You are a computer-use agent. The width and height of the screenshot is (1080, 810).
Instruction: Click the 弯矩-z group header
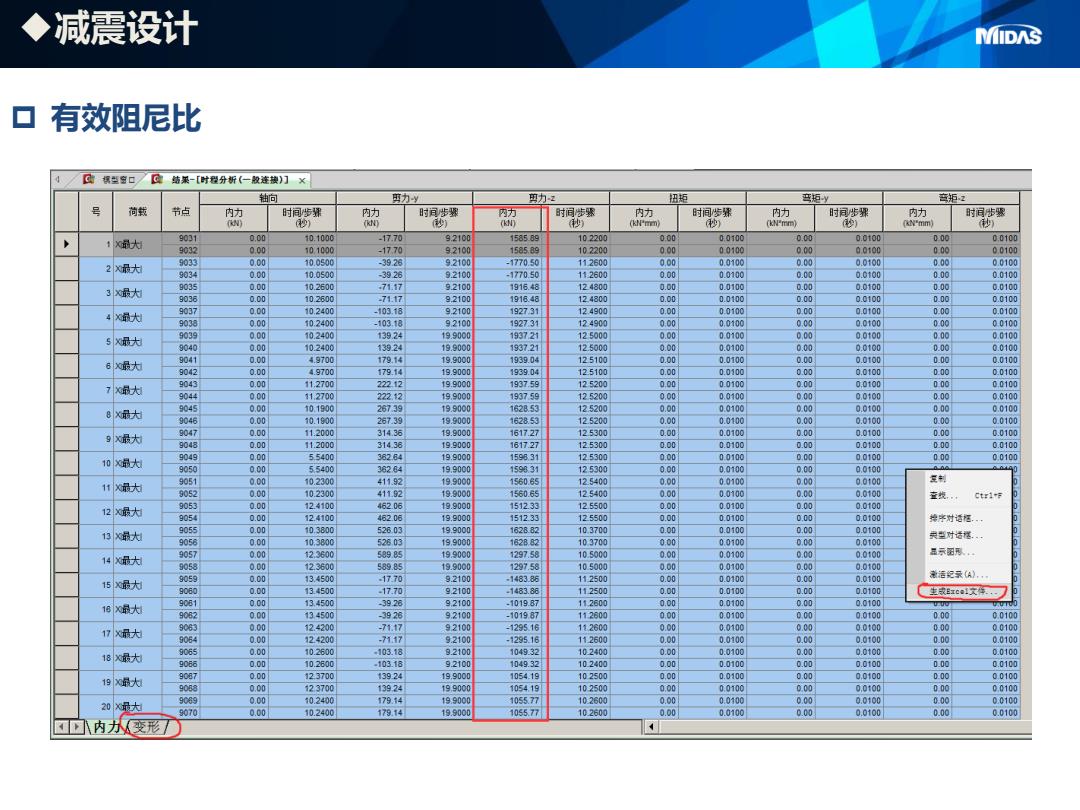coord(952,198)
